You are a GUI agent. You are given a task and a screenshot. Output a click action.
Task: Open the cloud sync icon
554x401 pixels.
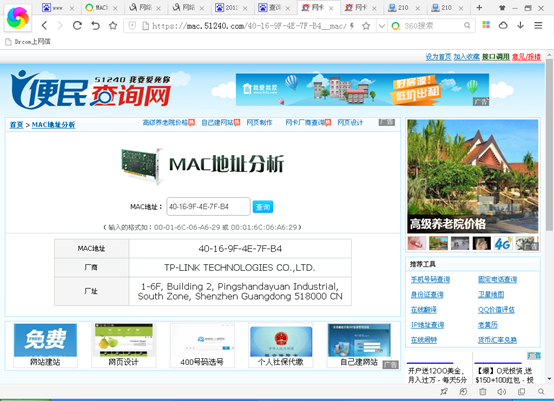pos(503,25)
